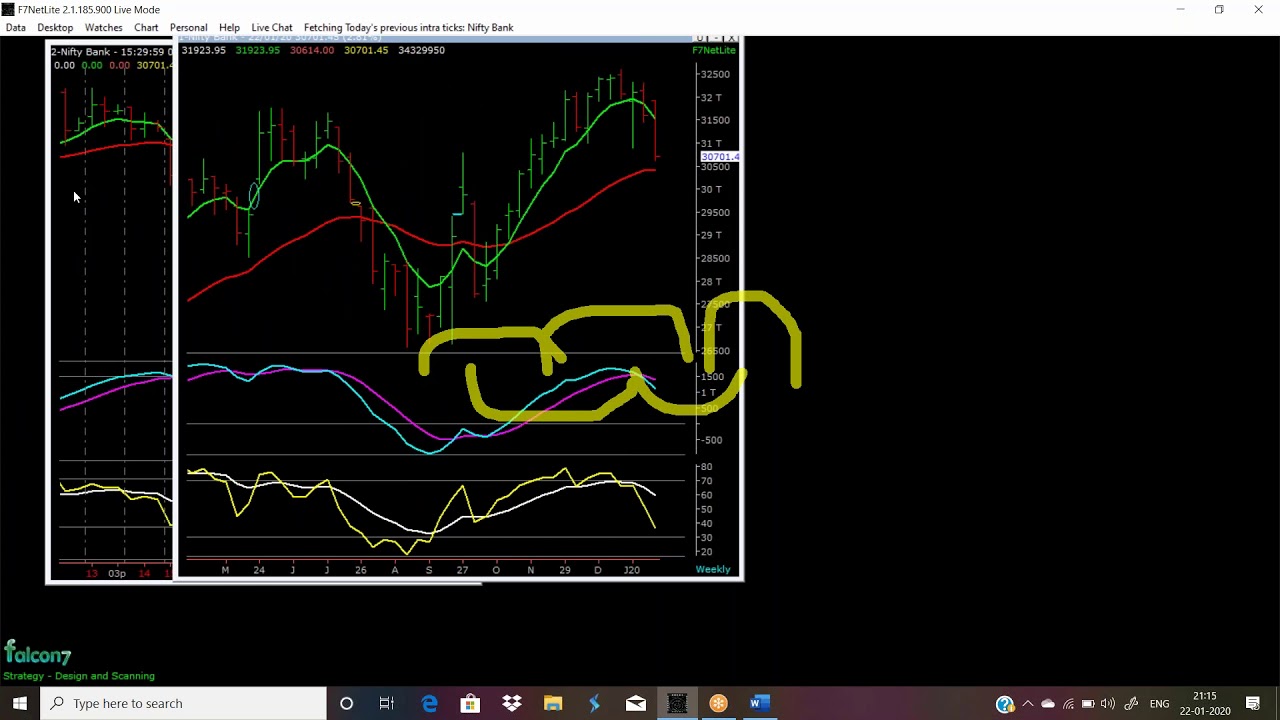Open Microsoft Store from the taskbar
The height and width of the screenshot is (720, 1280).
pos(470,703)
